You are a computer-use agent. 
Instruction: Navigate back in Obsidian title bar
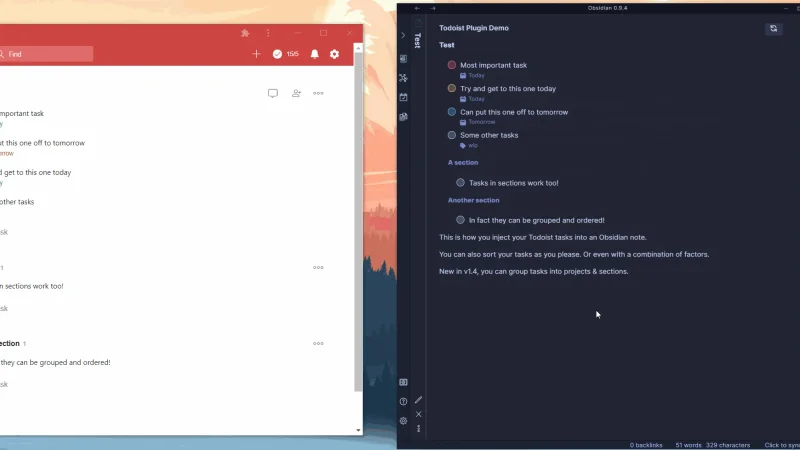417,8
